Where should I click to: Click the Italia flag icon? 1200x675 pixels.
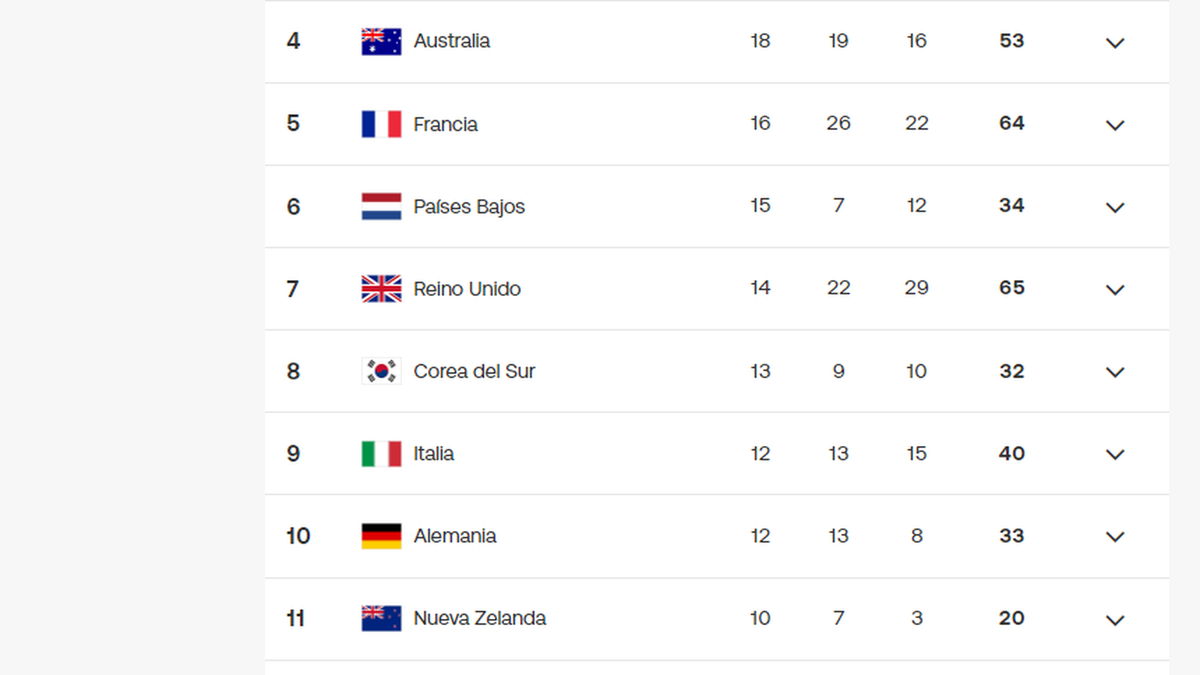click(381, 454)
